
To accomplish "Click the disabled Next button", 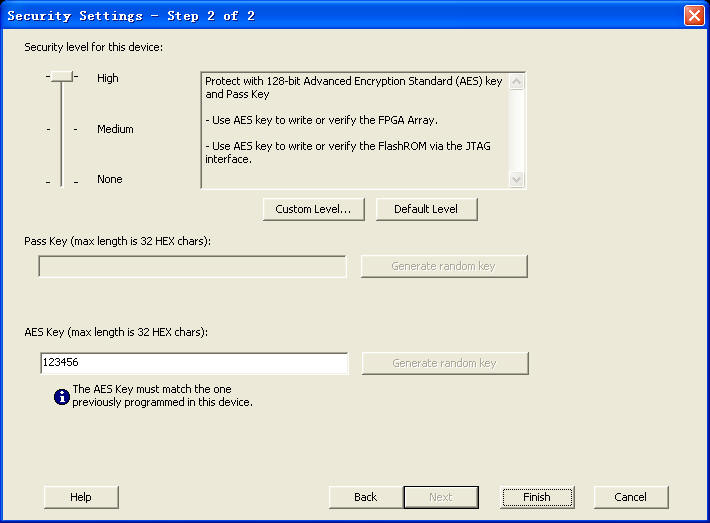I will click(441, 497).
